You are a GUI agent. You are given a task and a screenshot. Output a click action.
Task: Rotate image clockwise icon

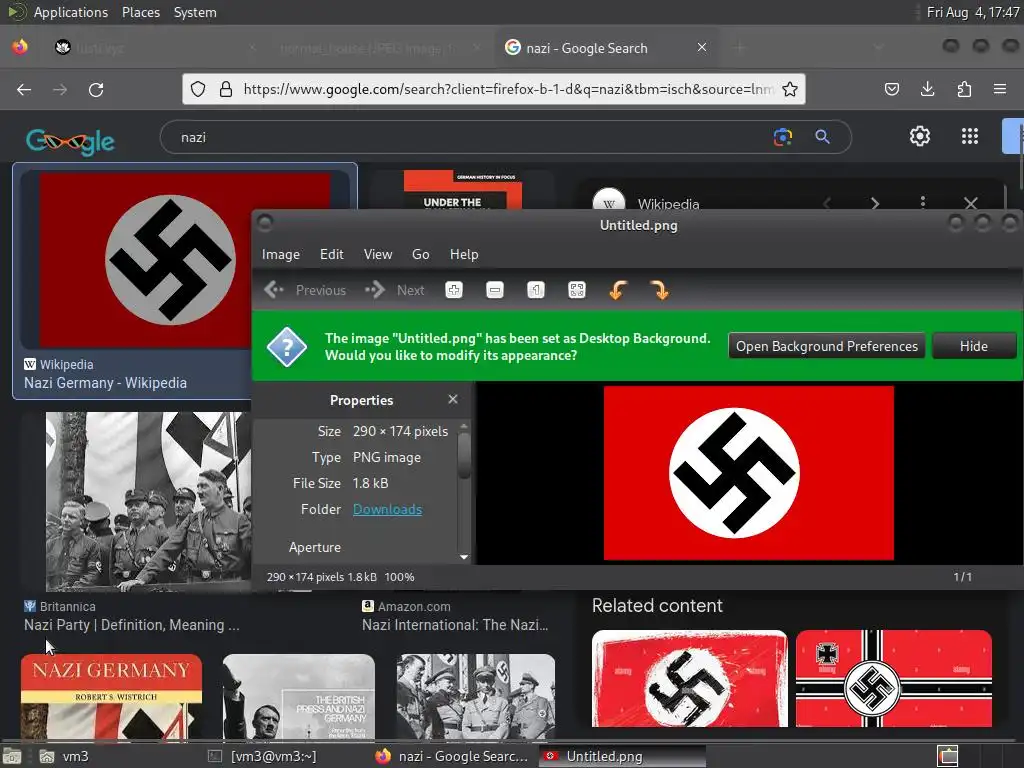pos(659,290)
